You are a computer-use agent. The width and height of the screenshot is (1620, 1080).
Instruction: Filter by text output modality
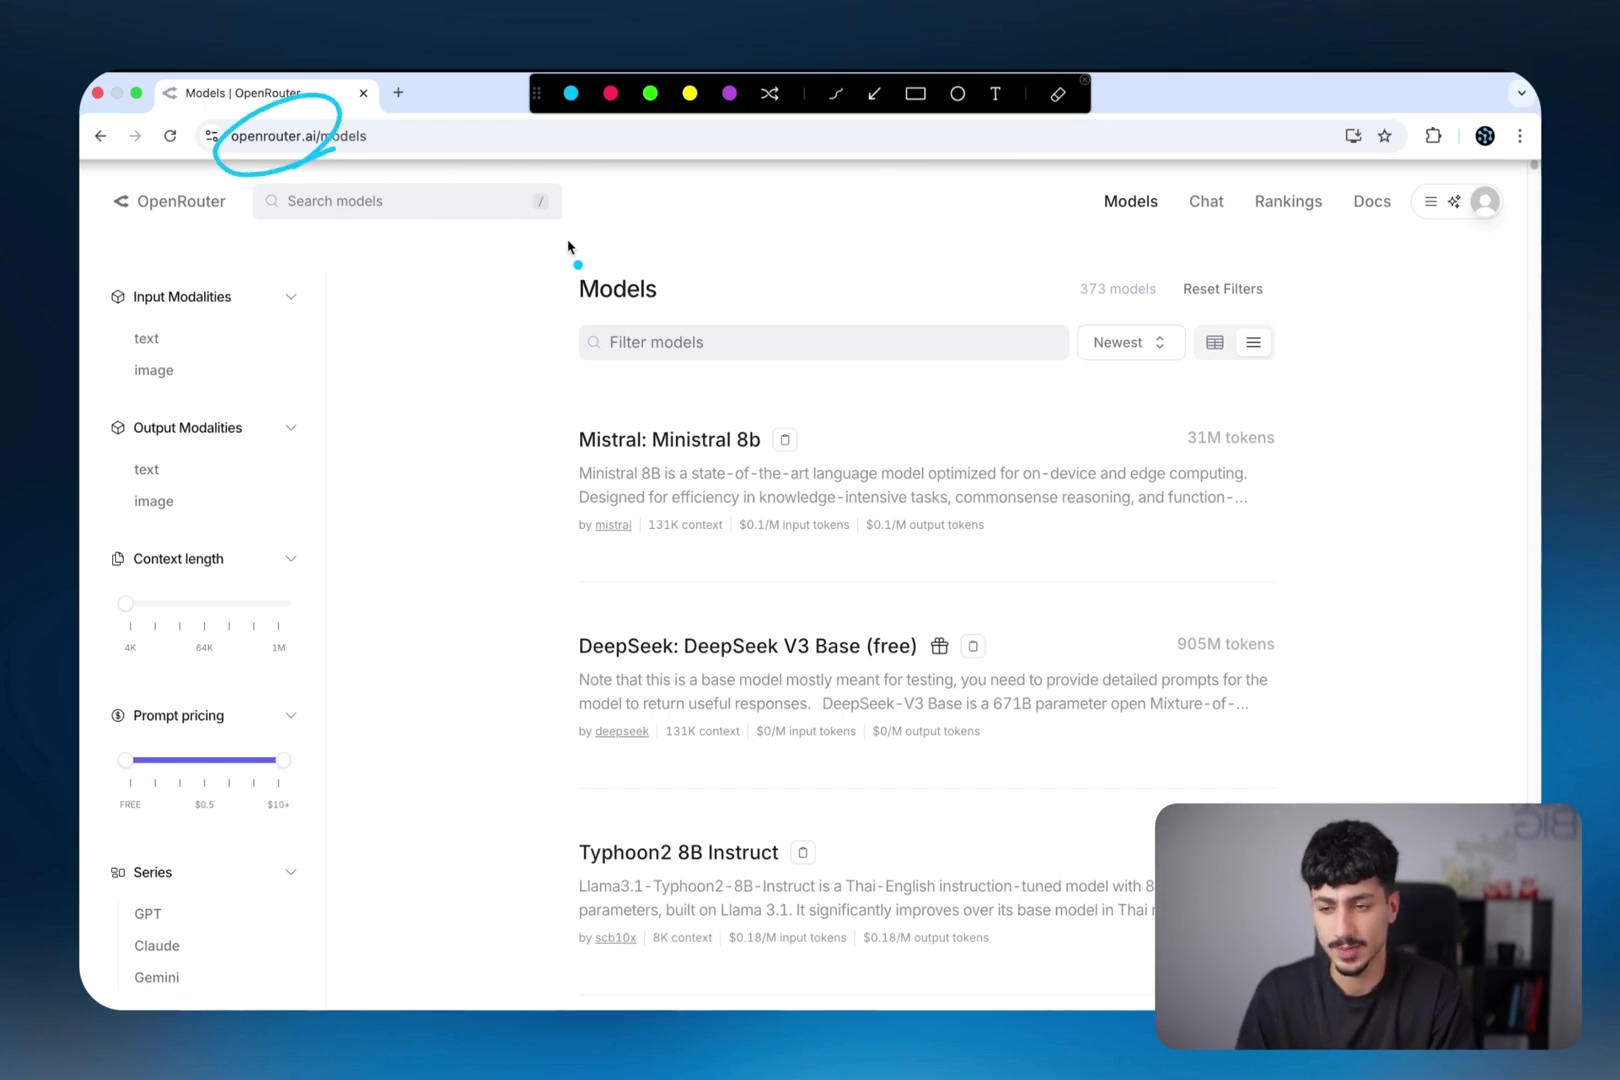146,470
